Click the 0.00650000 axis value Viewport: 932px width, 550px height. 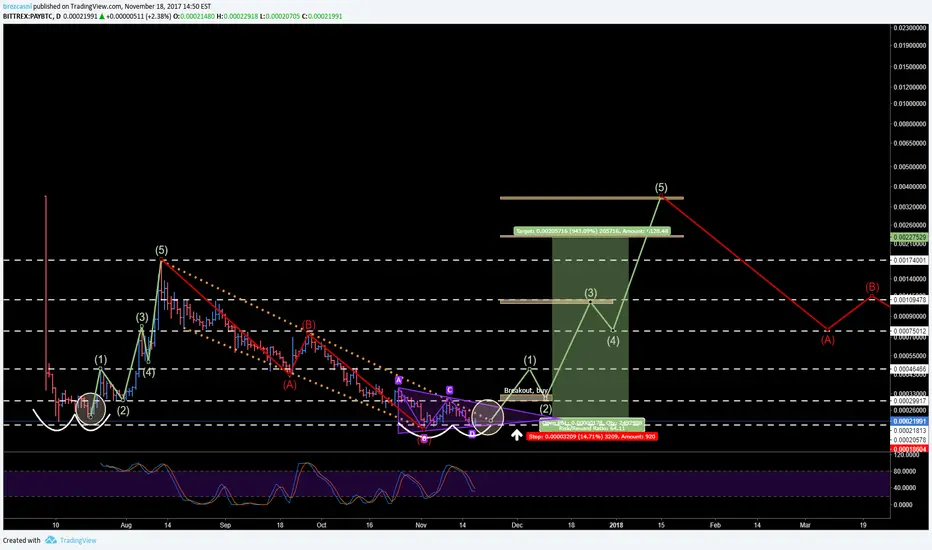tap(910, 143)
